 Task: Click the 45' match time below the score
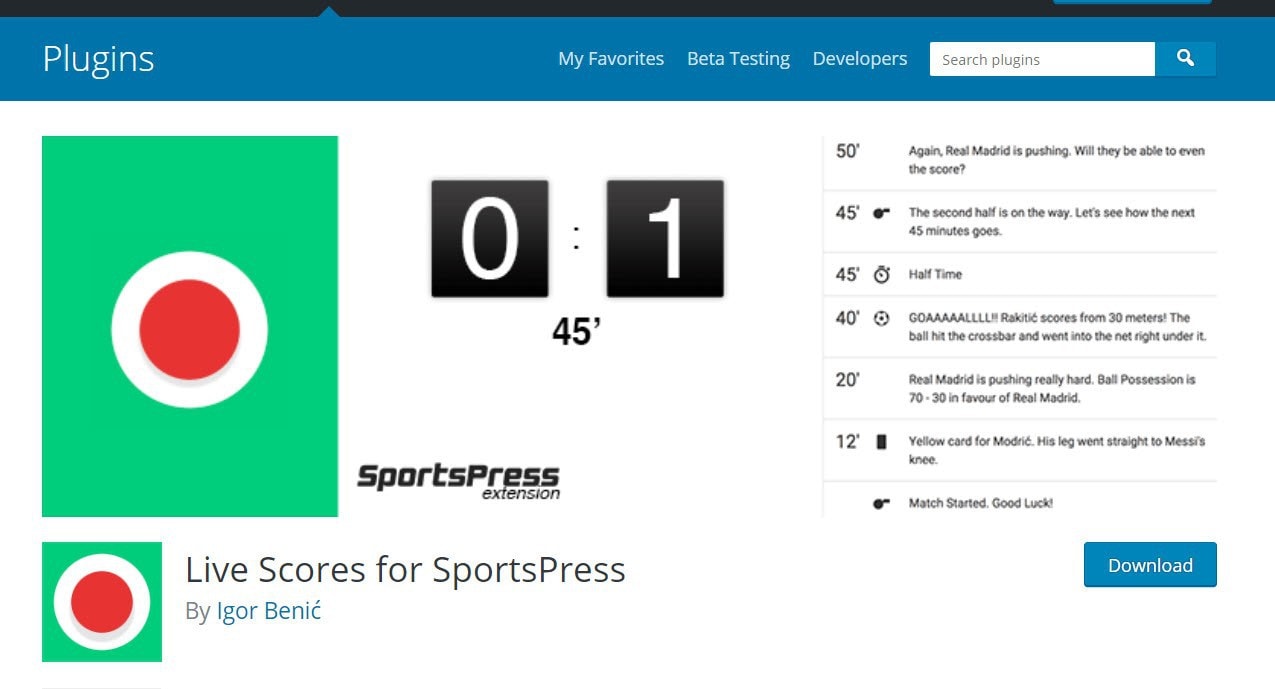(576, 330)
